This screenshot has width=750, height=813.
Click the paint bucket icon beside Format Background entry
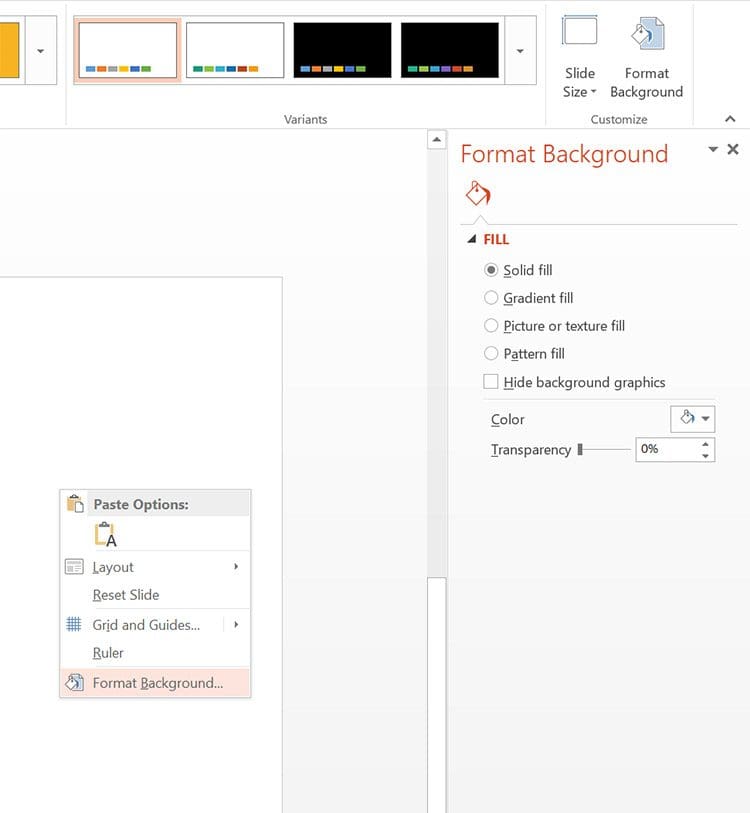(74, 682)
